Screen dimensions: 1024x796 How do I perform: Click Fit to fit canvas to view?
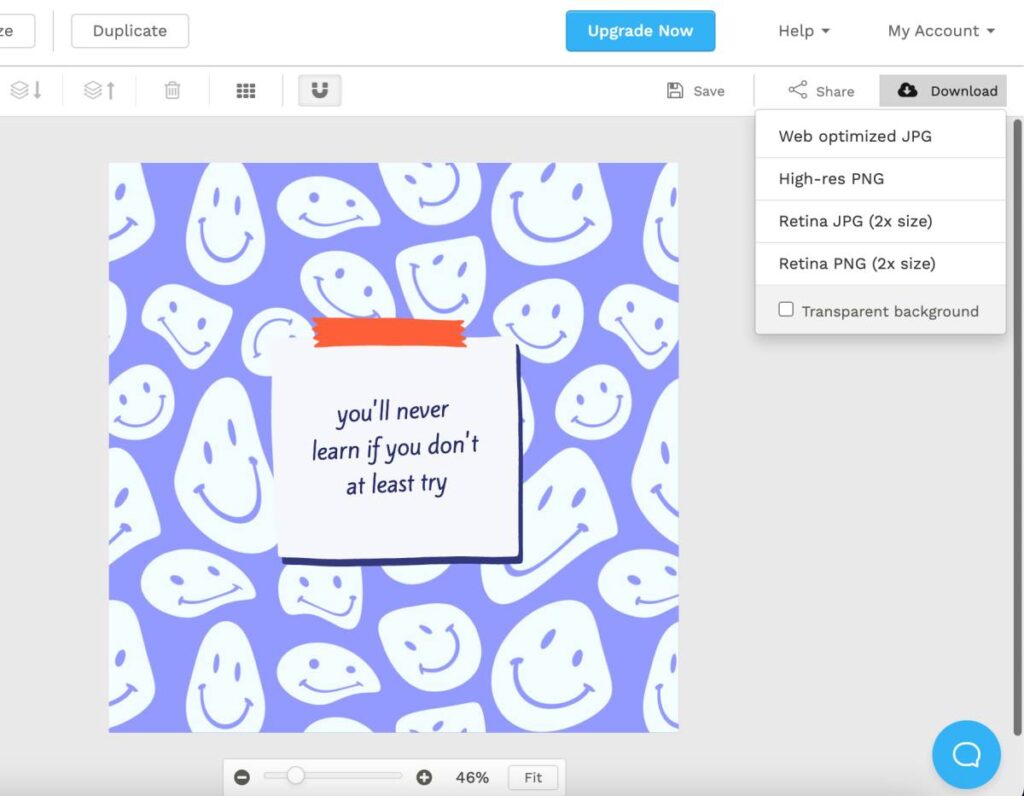[533, 777]
